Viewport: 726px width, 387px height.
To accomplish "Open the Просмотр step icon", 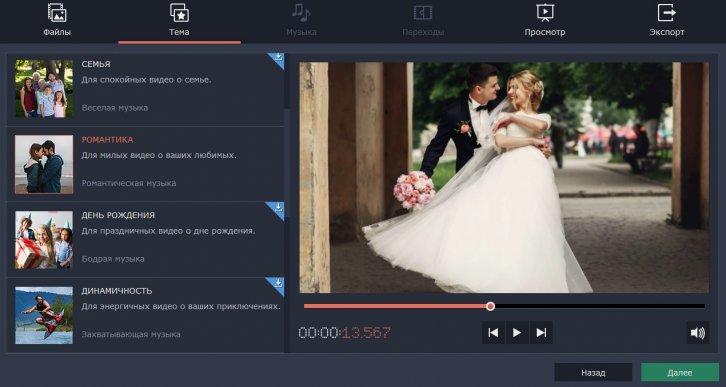I will 545,12.
